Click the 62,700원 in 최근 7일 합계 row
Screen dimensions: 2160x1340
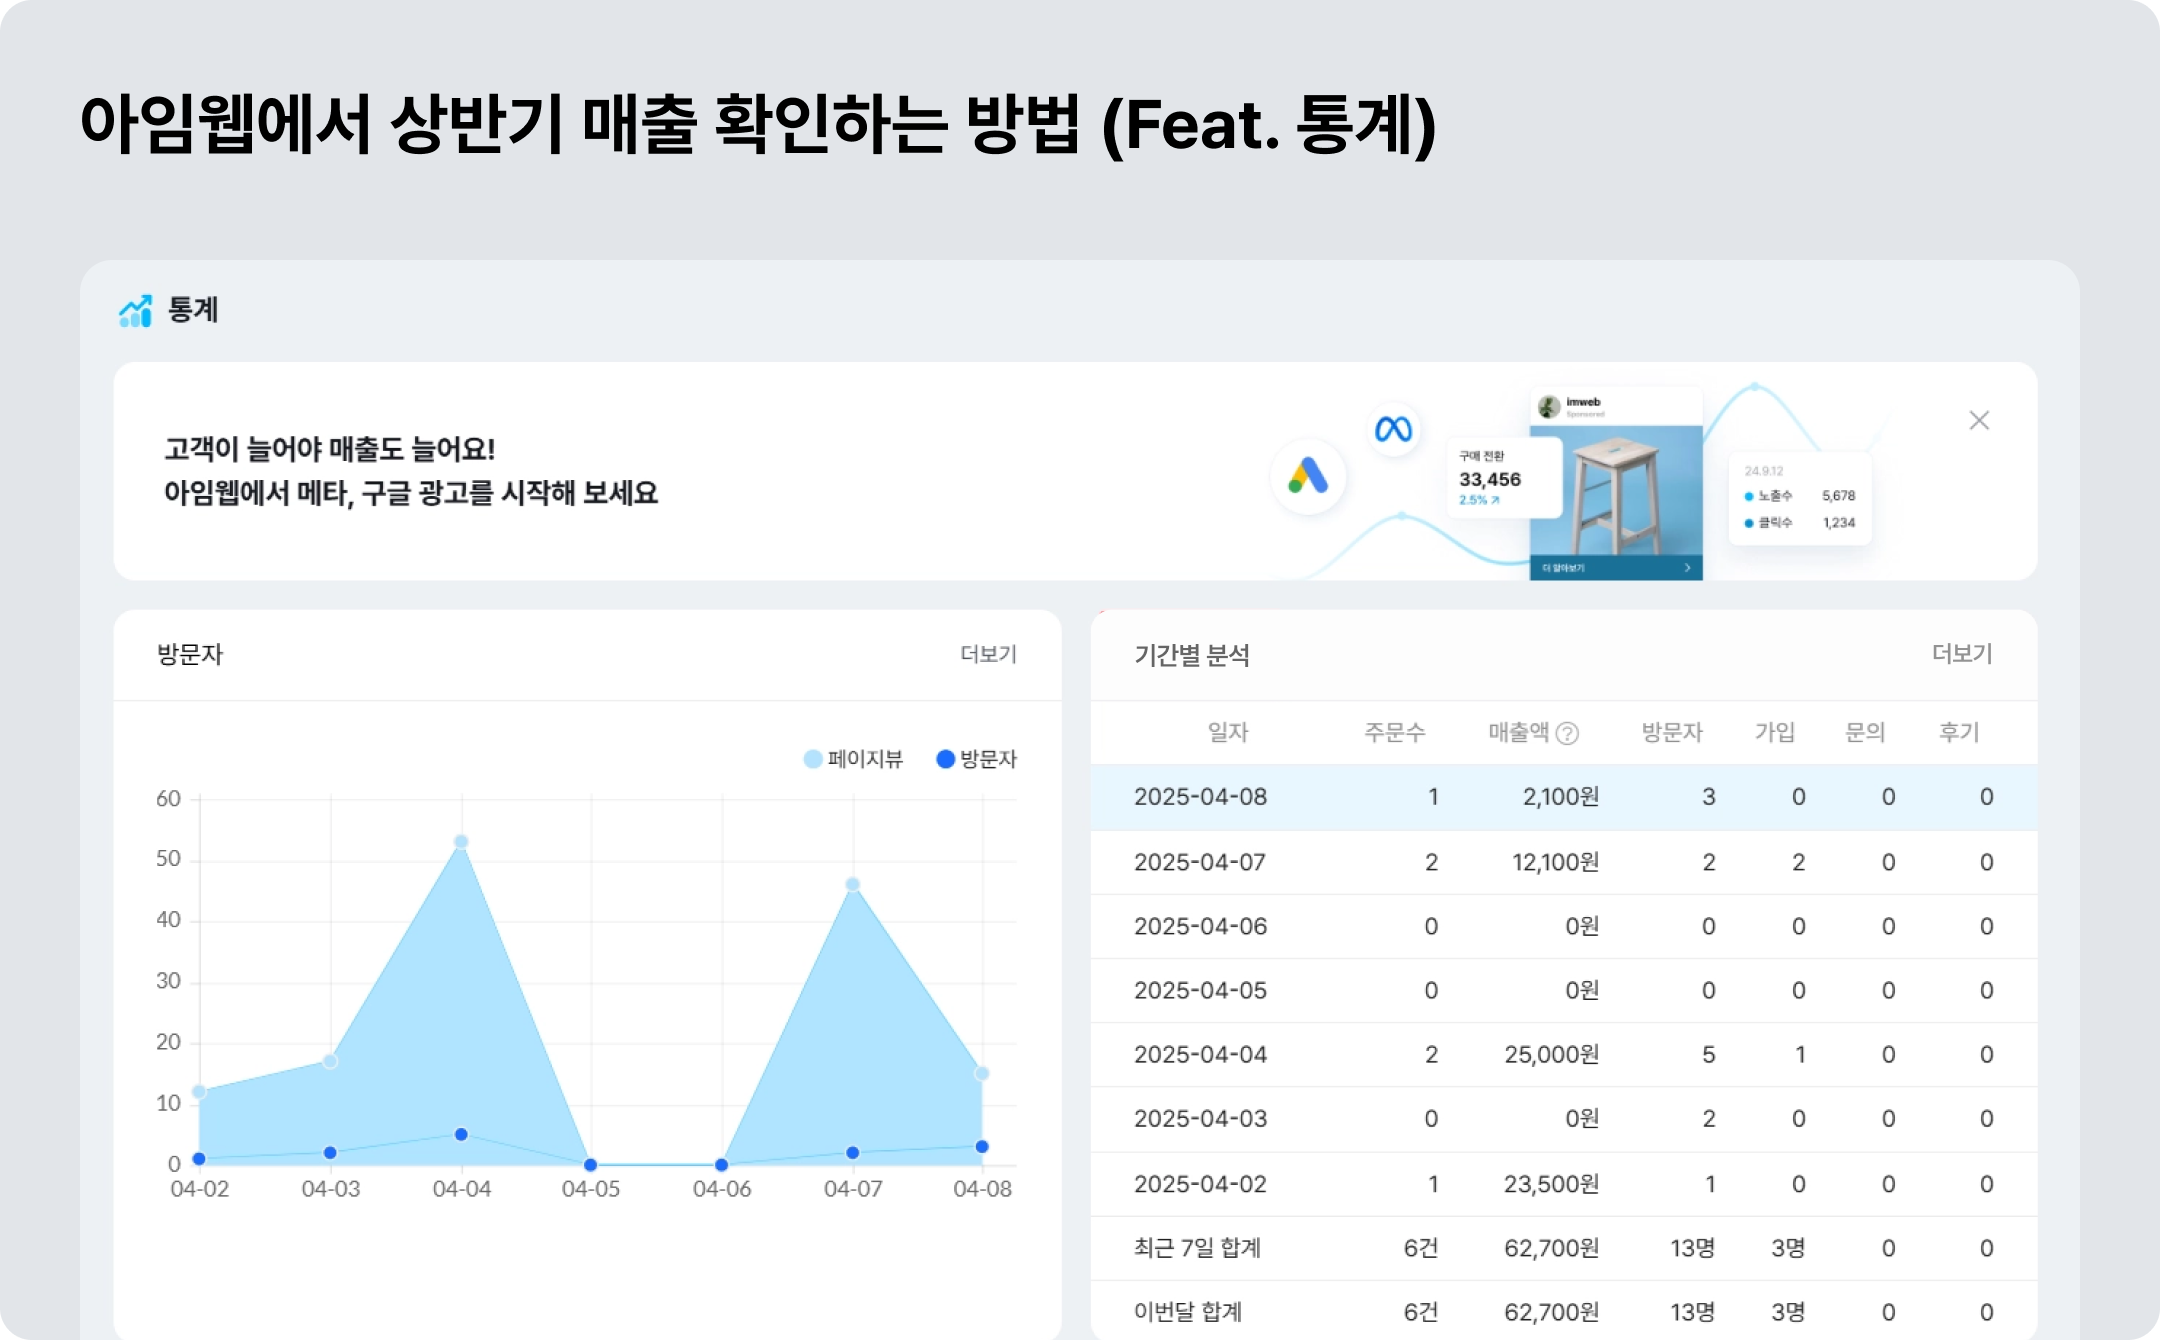pos(1551,1248)
